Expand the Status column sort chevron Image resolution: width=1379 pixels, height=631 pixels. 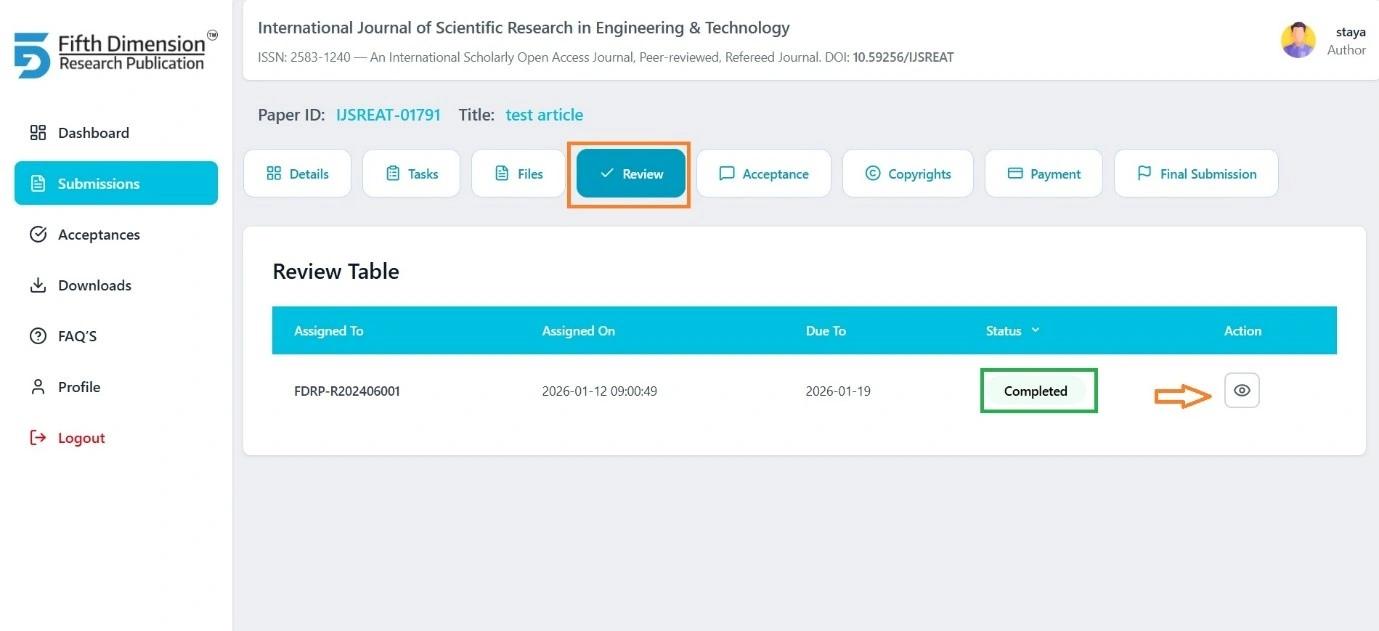(1036, 330)
